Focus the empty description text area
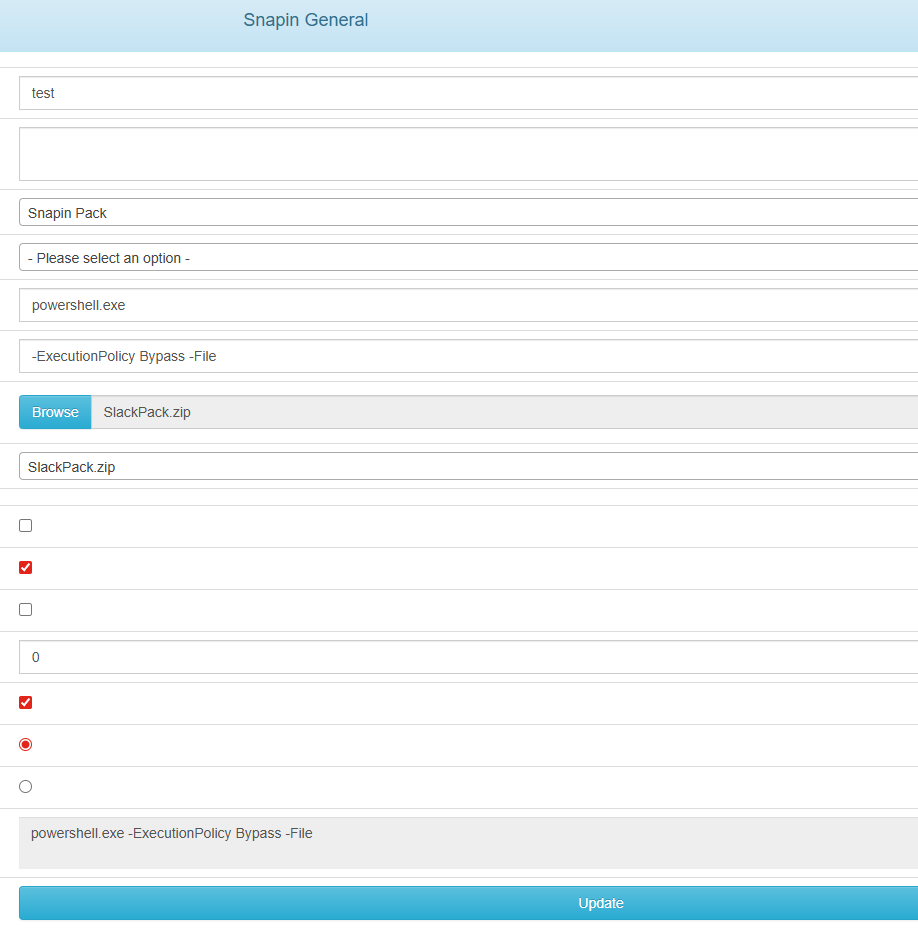Image resolution: width=918 pixels, height=952 pixels. [x=468, y=154]
